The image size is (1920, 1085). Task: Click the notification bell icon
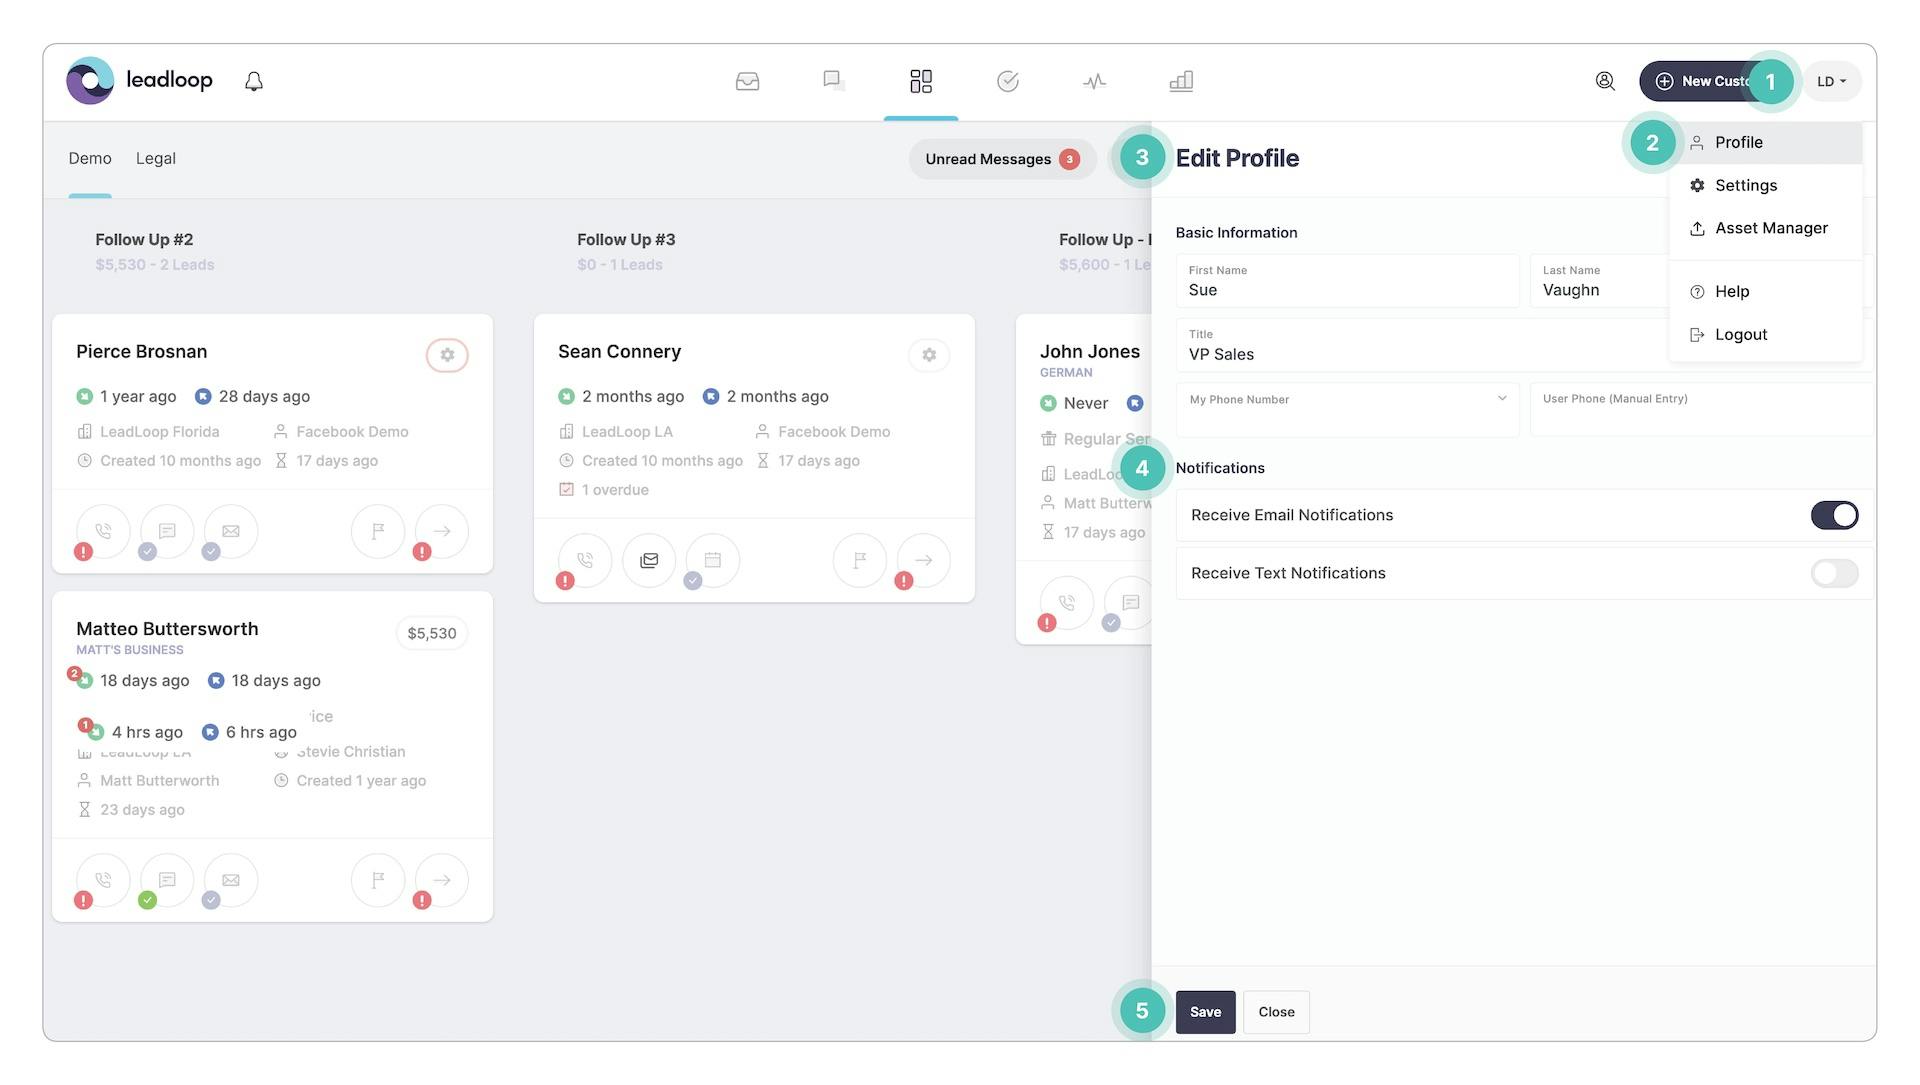[254, 81]
